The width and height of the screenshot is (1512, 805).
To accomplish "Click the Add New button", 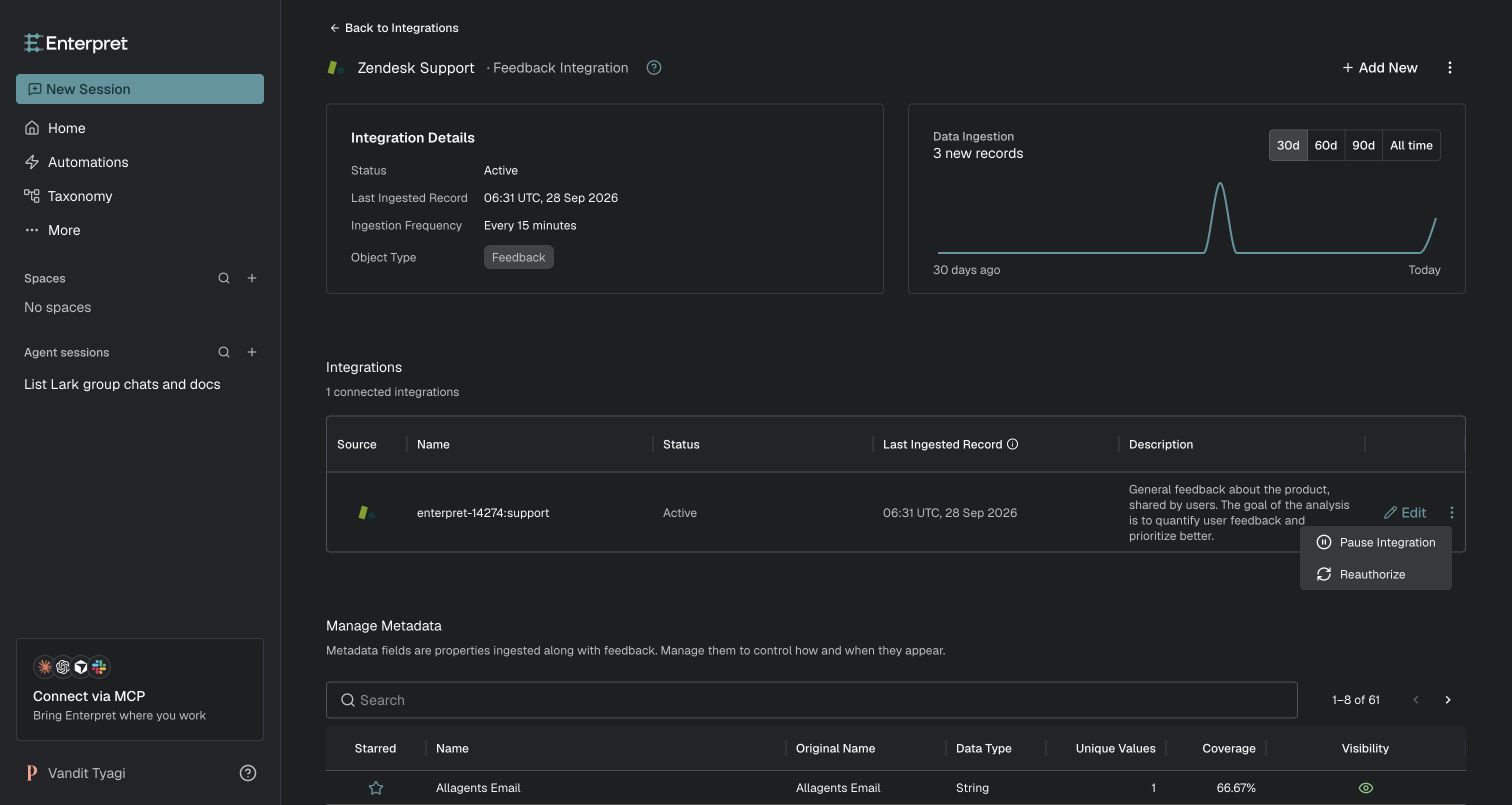I will 1380,68.
